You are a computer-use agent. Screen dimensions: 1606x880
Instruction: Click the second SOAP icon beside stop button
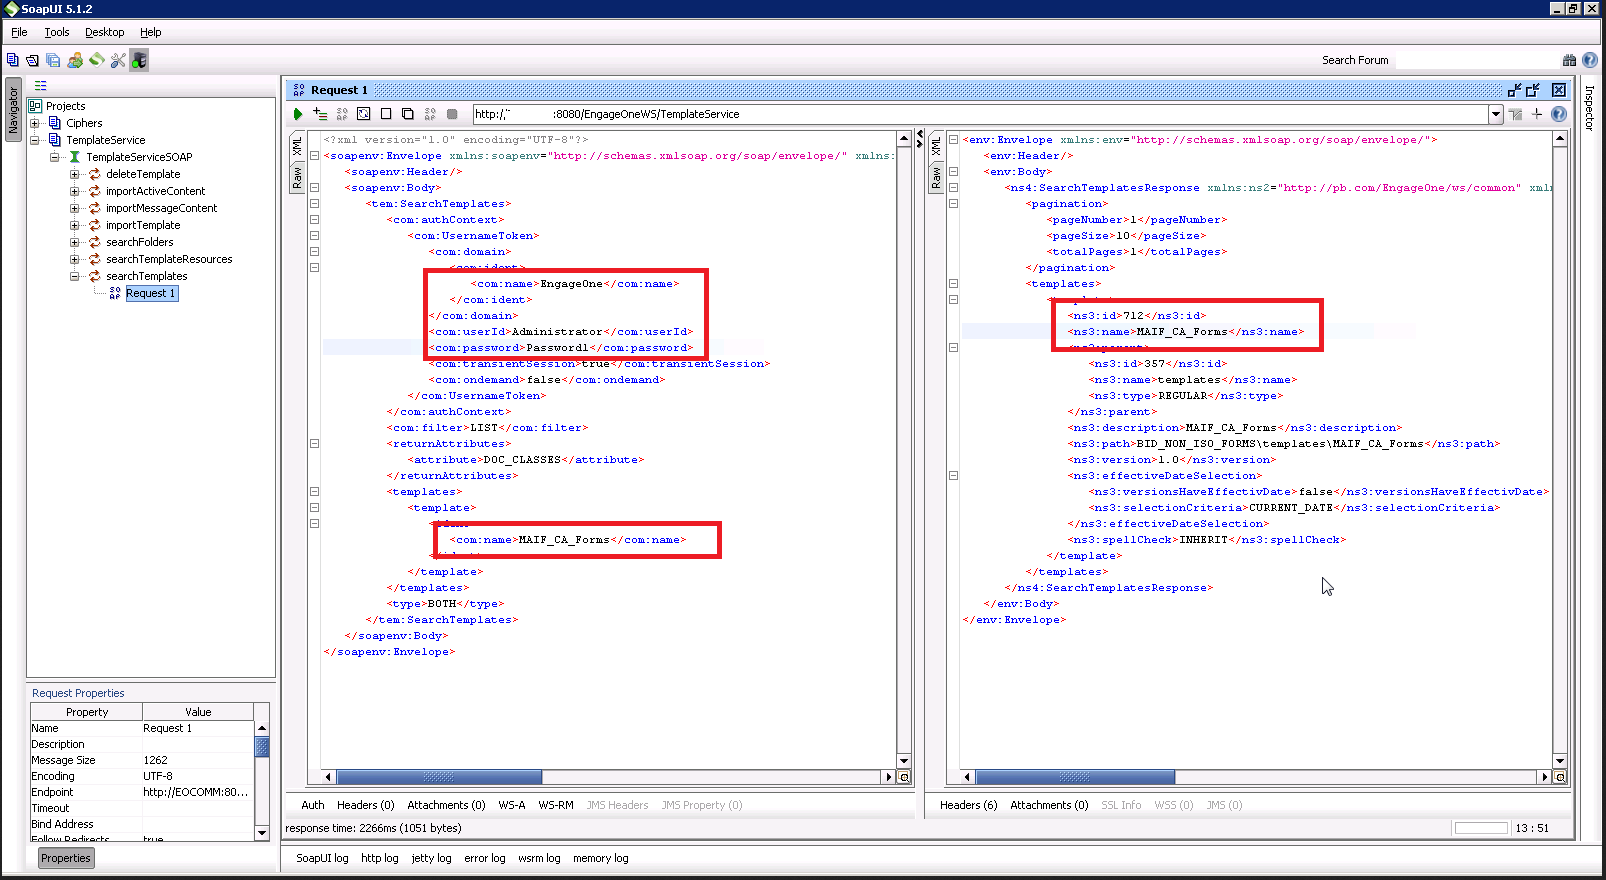tap(430, 114)
